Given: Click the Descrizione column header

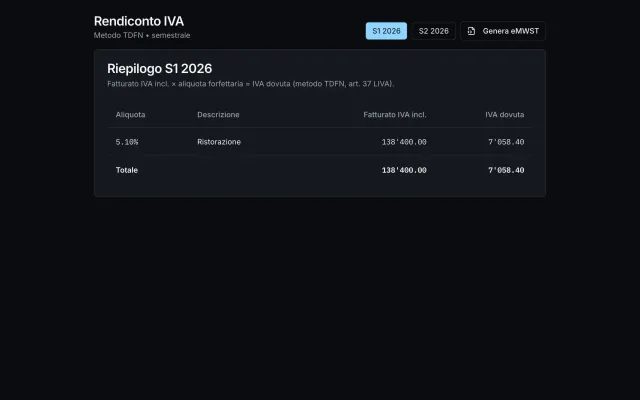Looking at the screenshot, I should tap(218, 115).
